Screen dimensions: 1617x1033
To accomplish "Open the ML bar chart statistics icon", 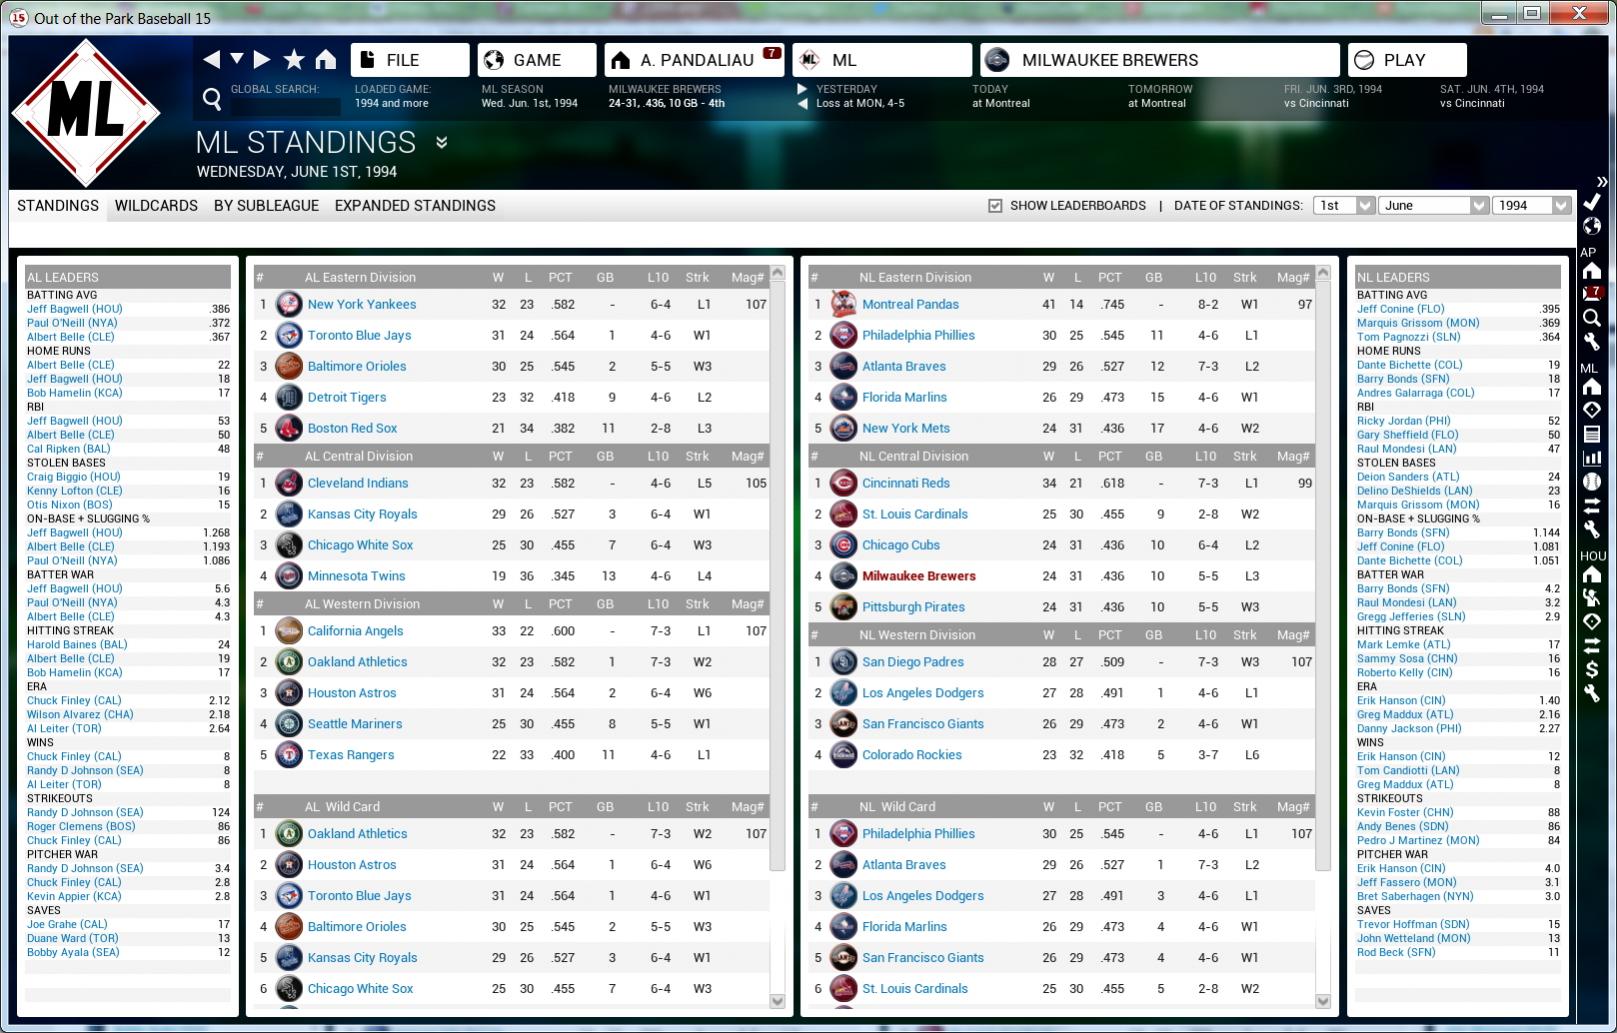I will (1591, 458).
